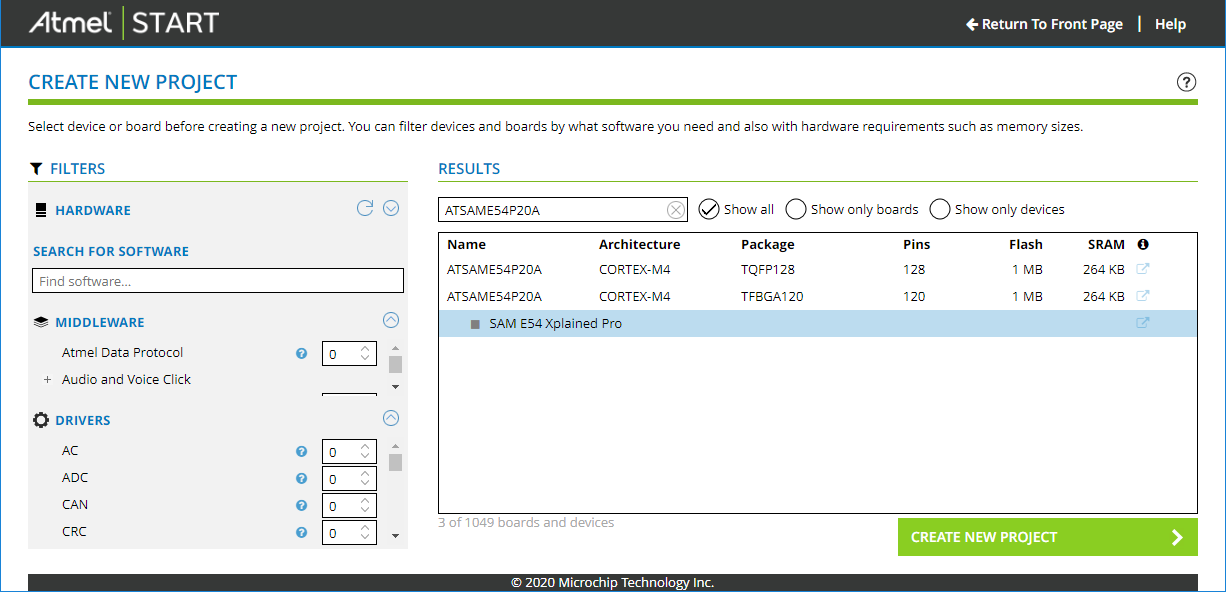1226x592 pixels.
Task: Expand the Hardware filter section
Action: (391, 208)
